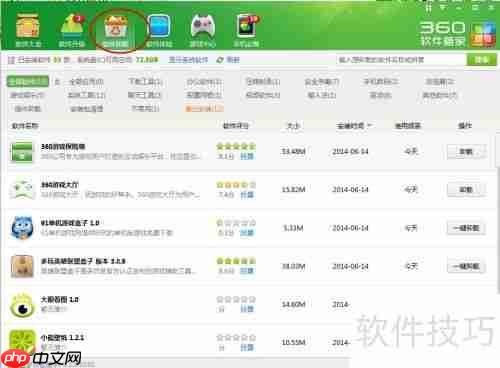Select the 安全杀毒(7) category filter
Viewport: 500px width, 368px height.
[322, 81]
